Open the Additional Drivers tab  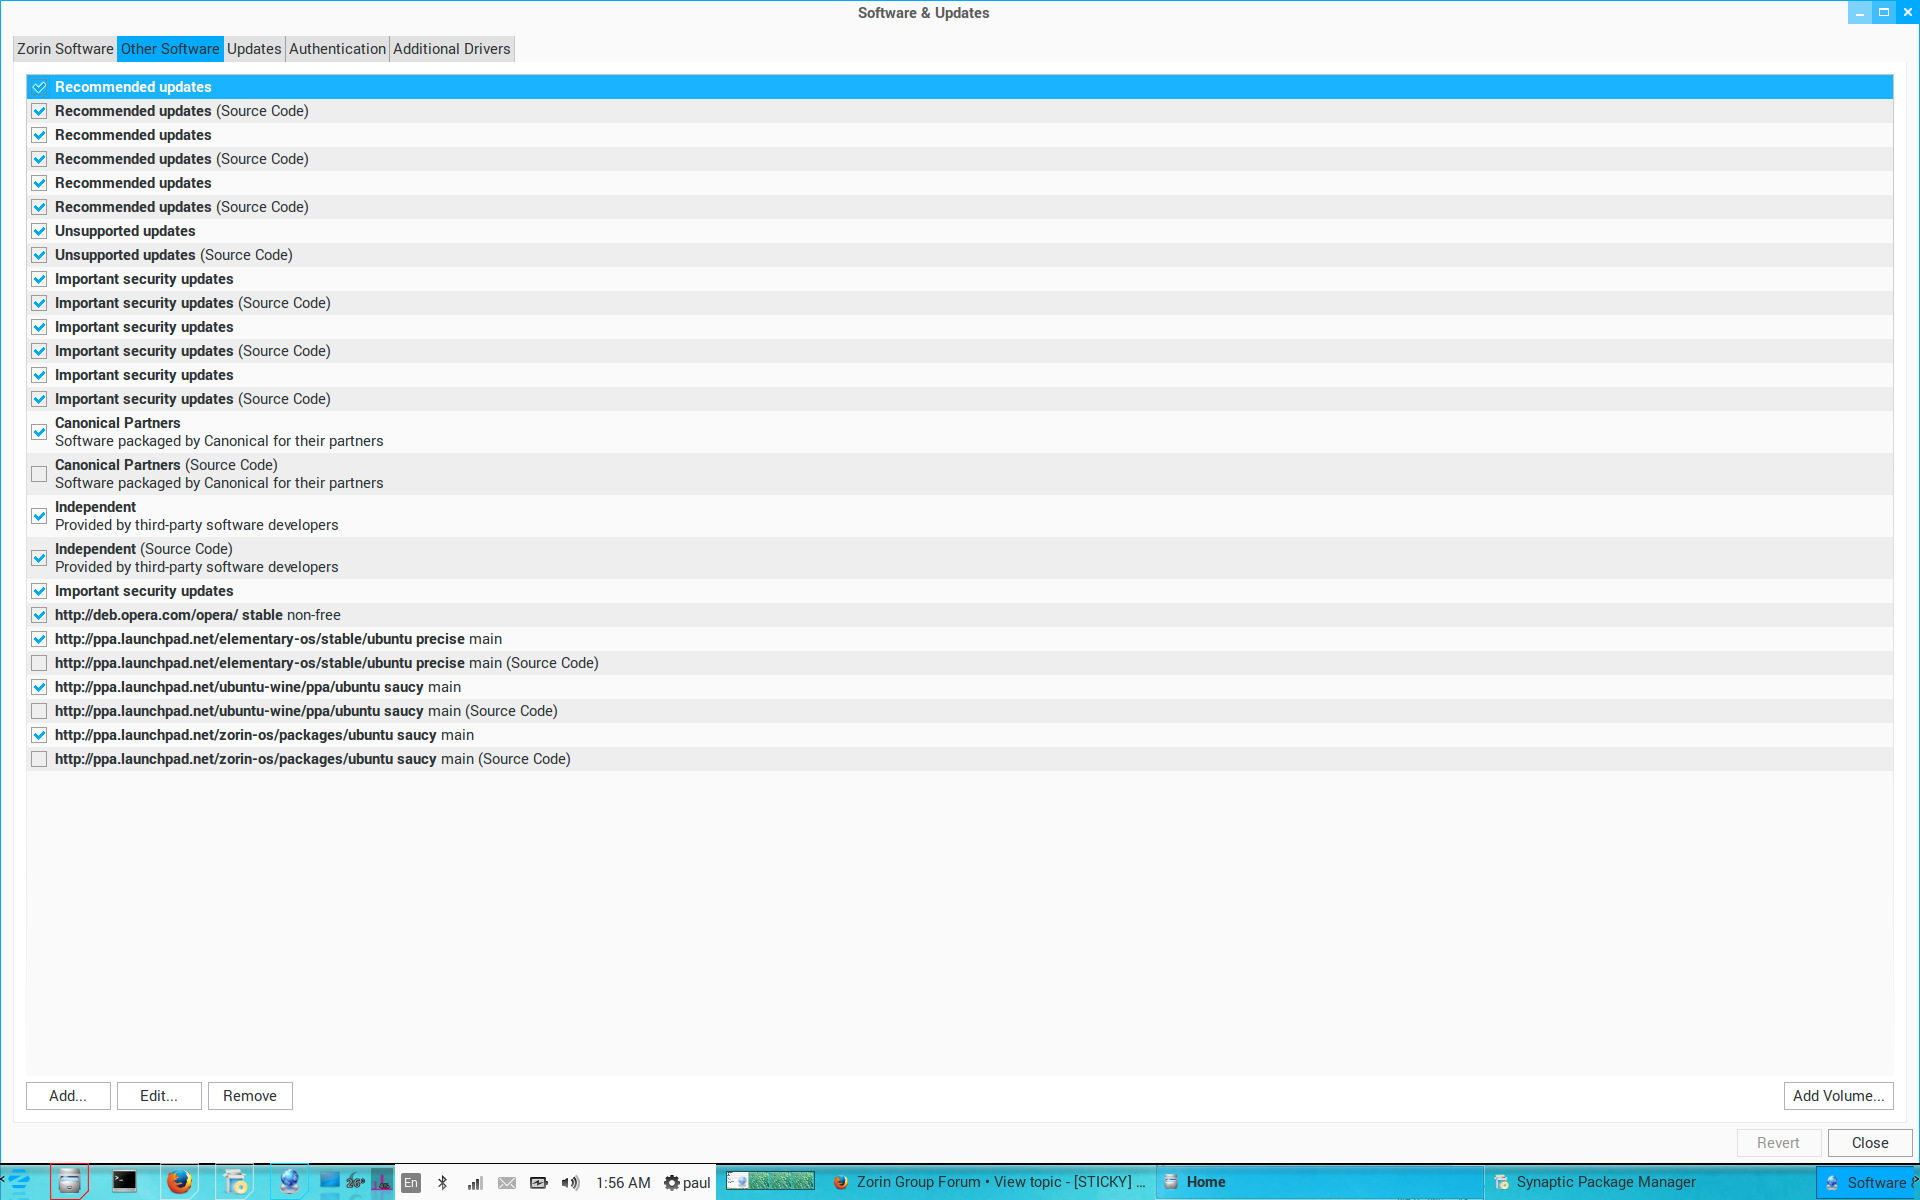451,49
